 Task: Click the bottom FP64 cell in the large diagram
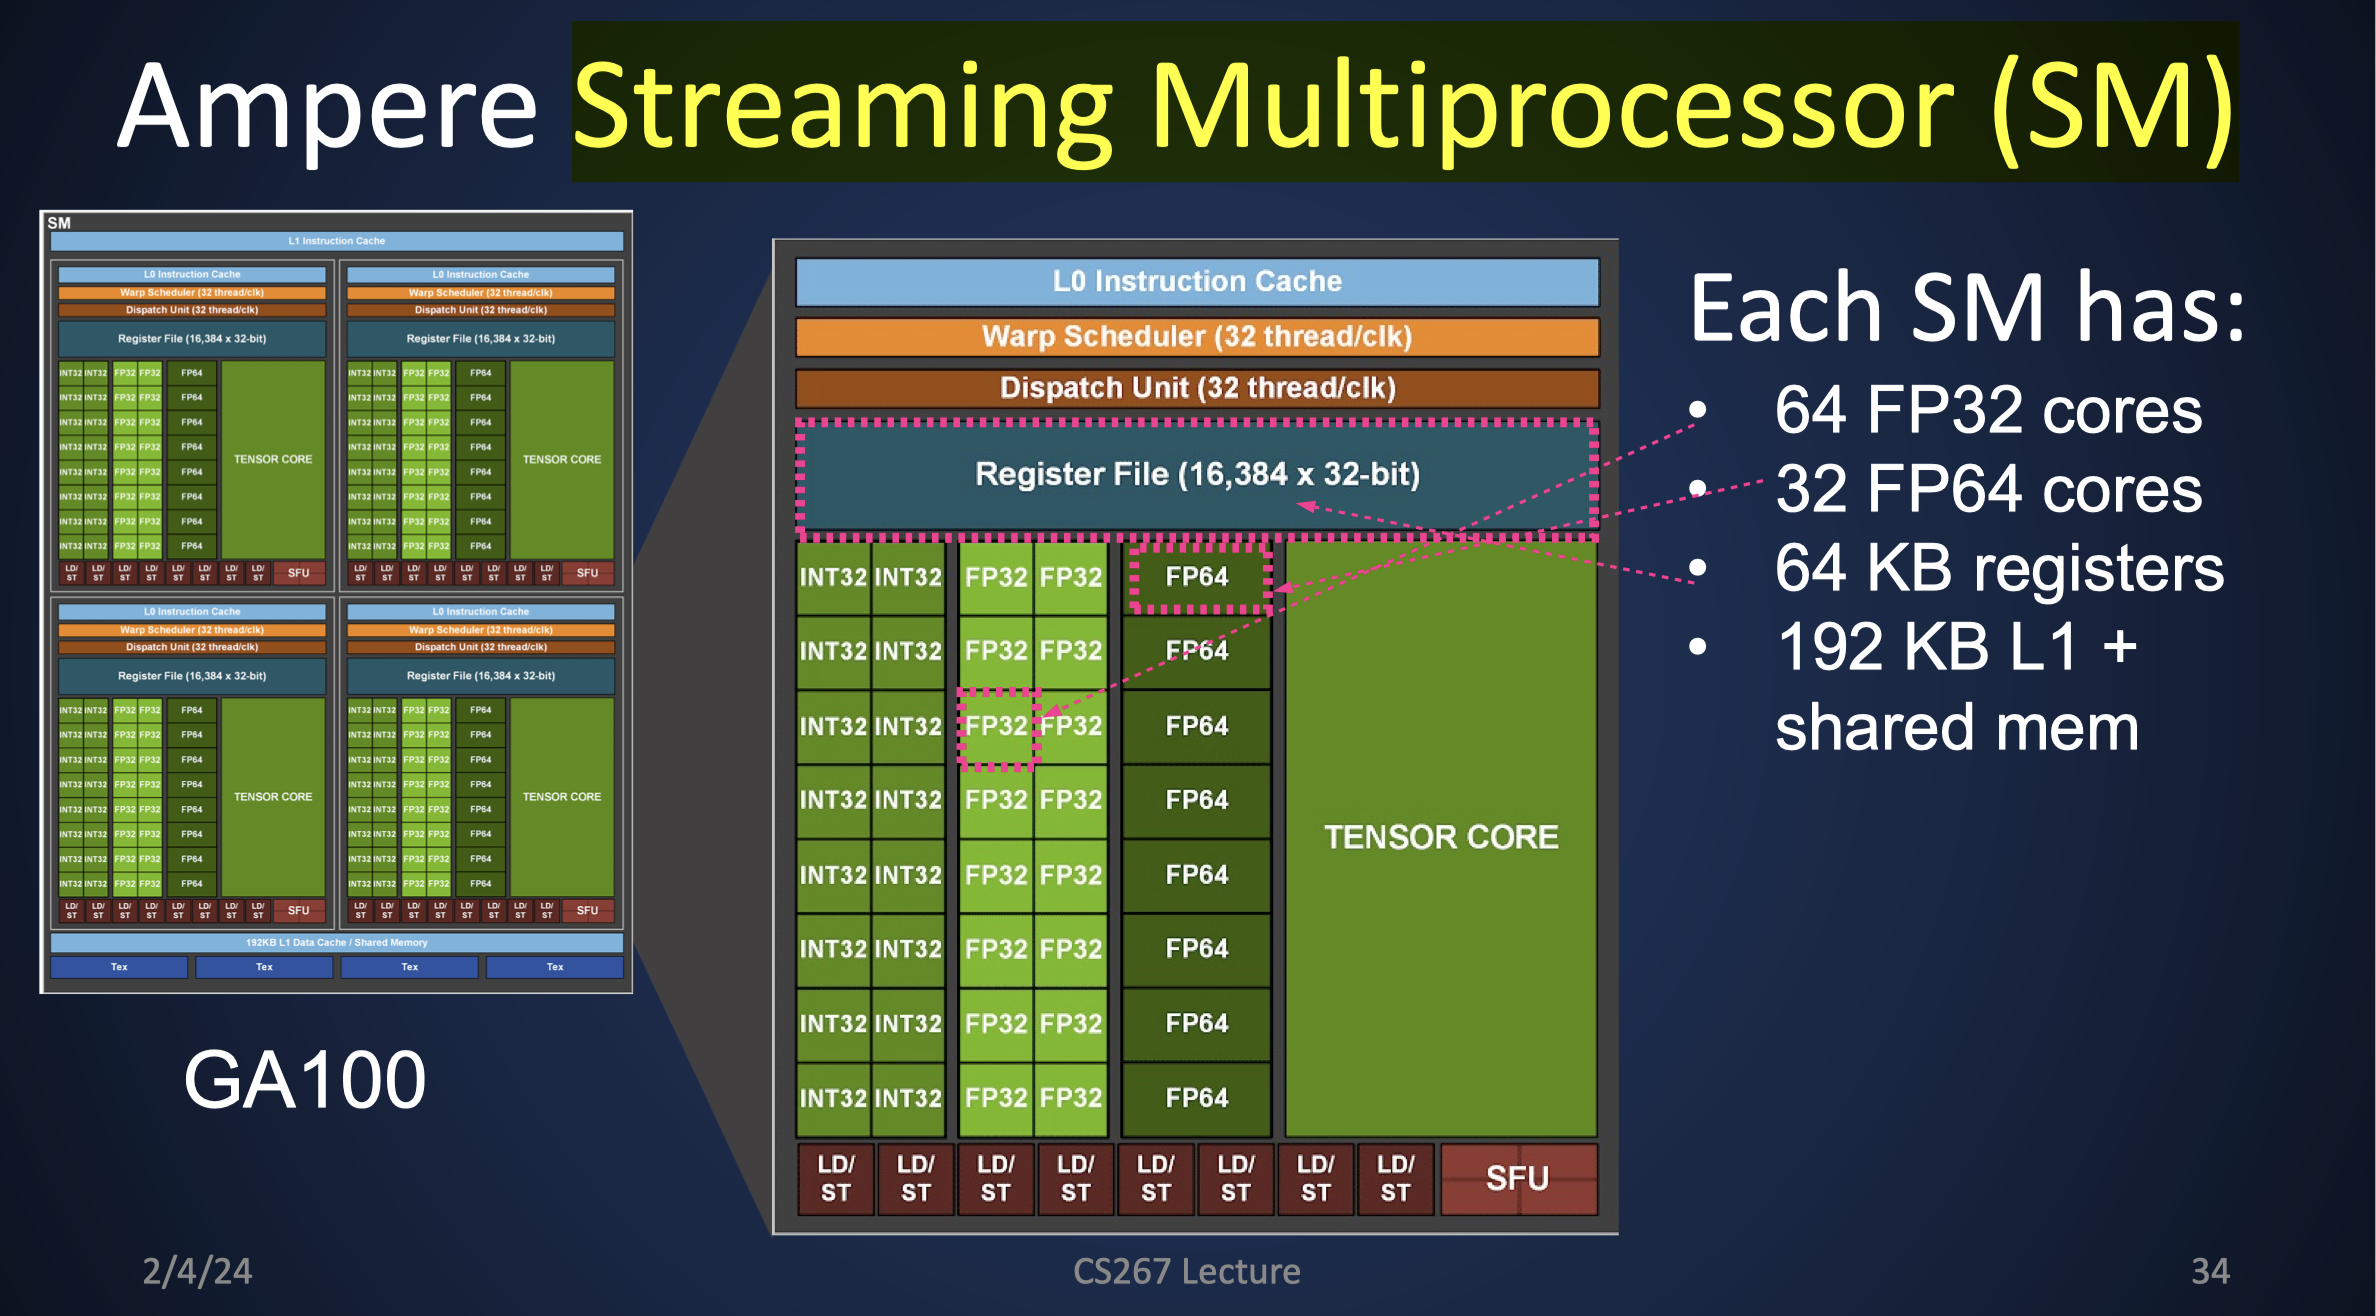tap(1197, 1098)
